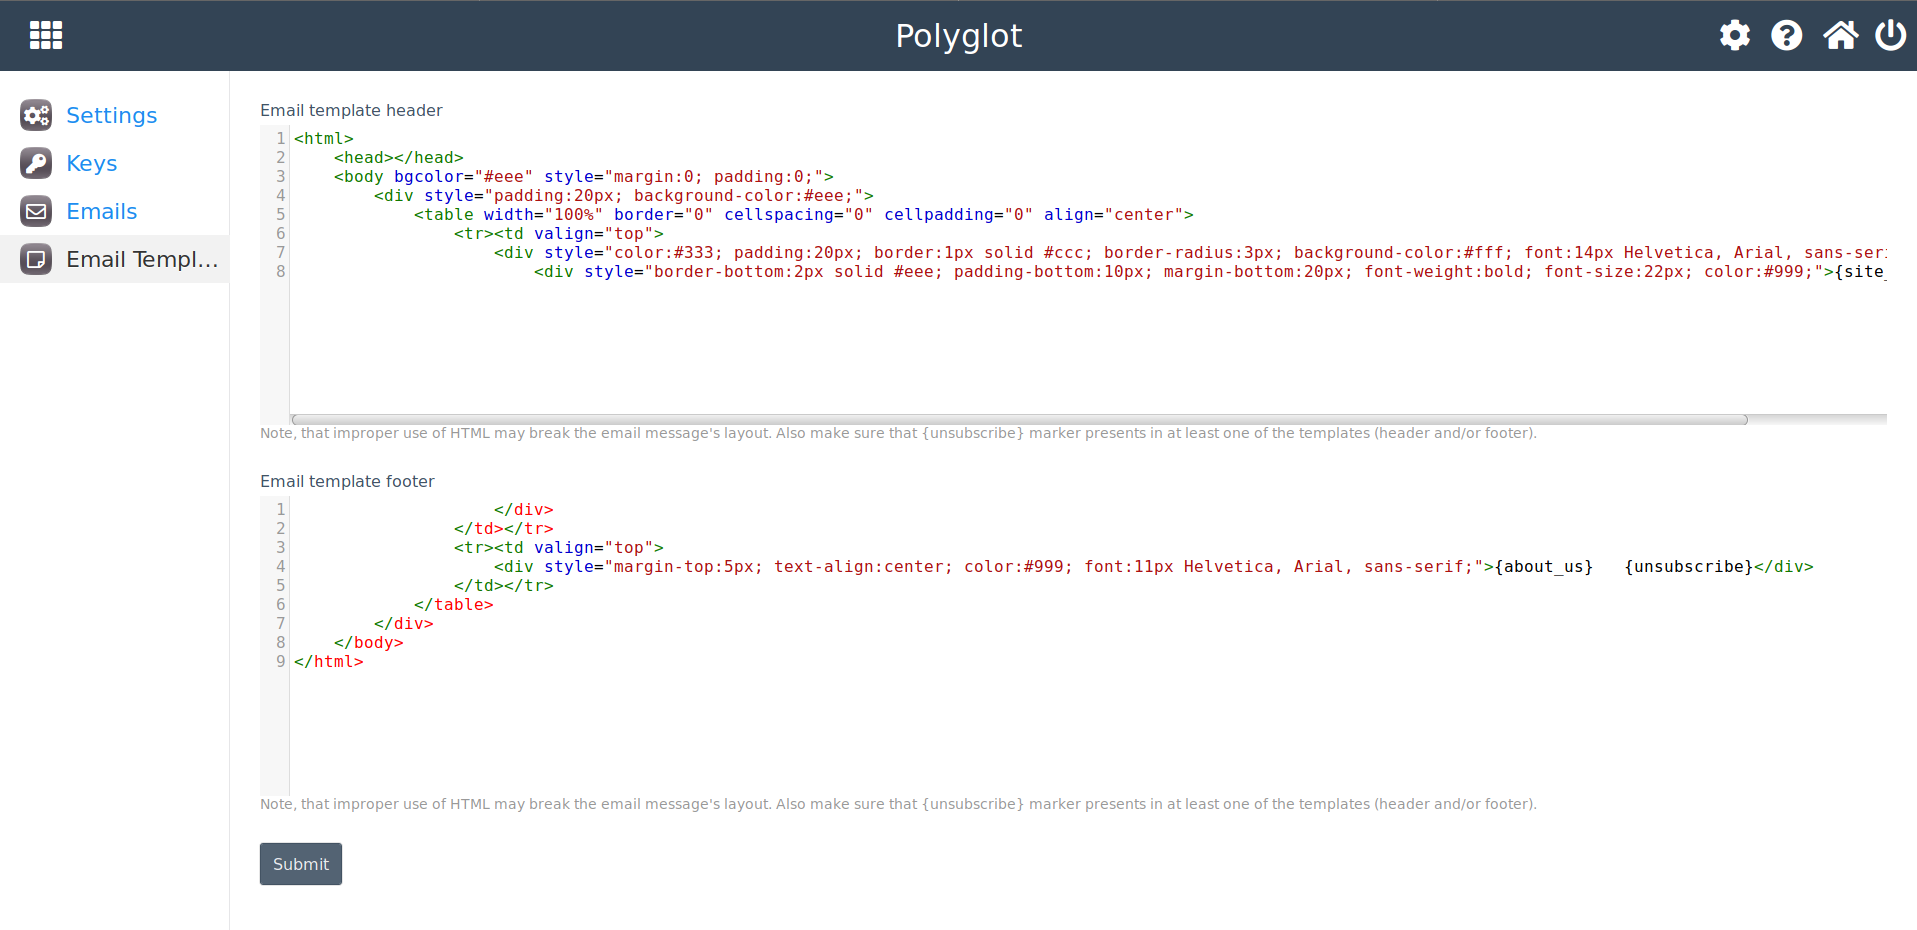Click the Polyglot title in header
The height and width of the screenshot is (930, 1917).
point(958,35)
